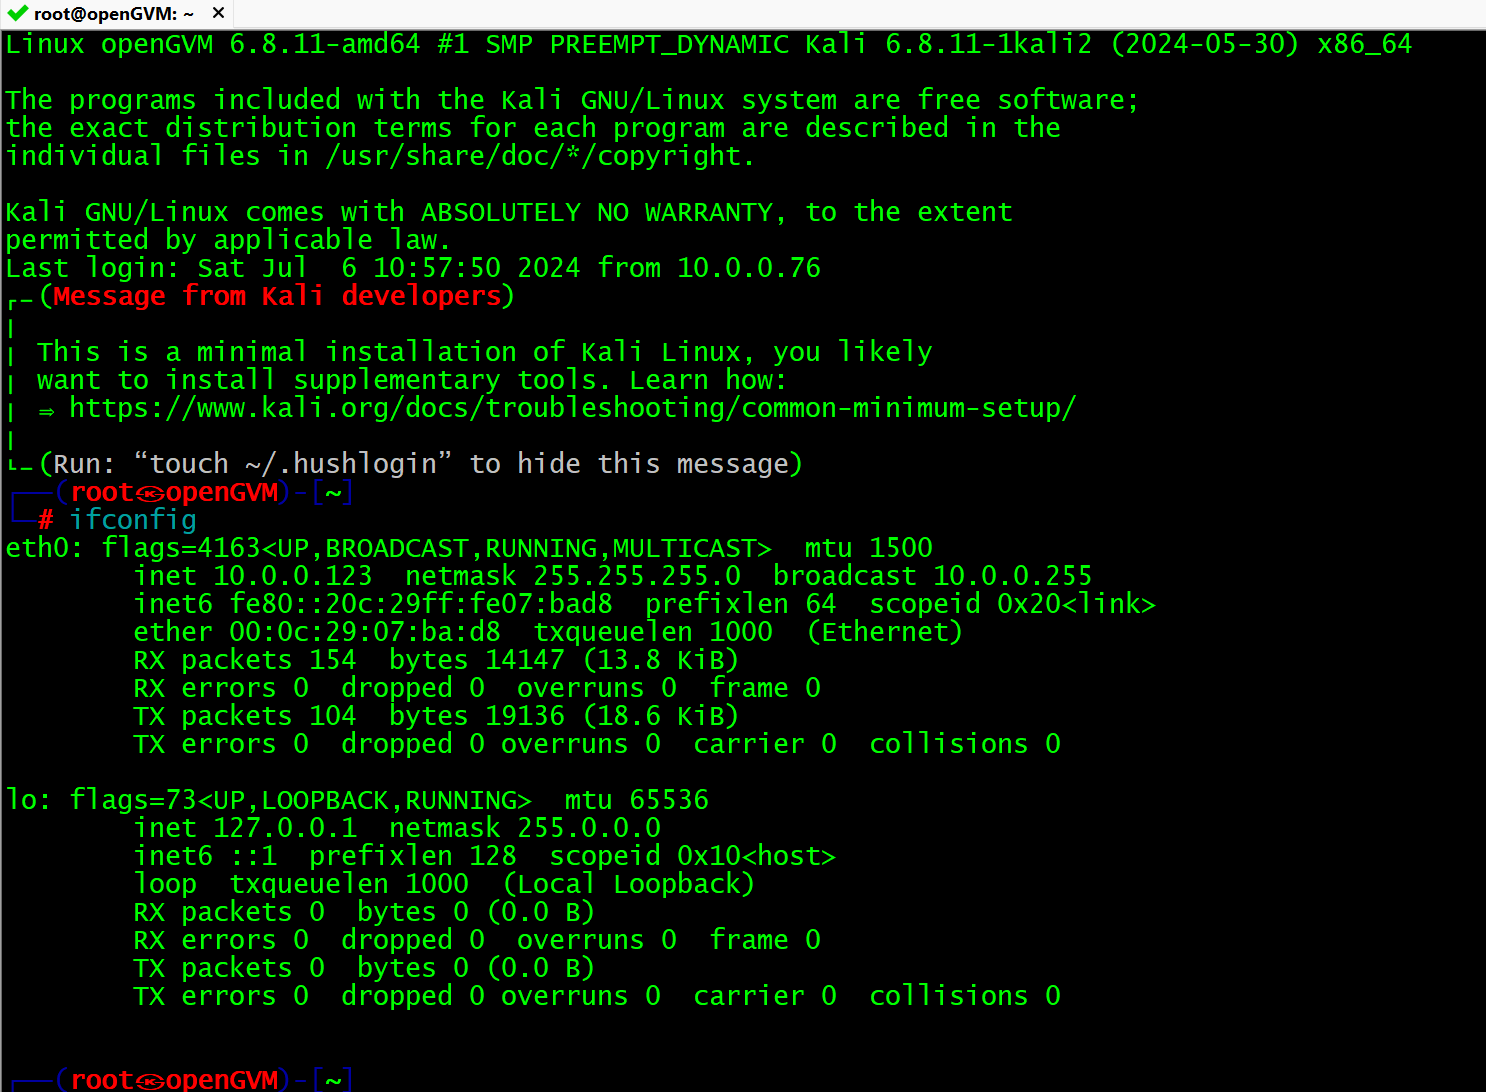Click the MAC address 00:0c:29:07:ba:d8
This screenshot has width=1486, height=1092.
coord(365,632)
